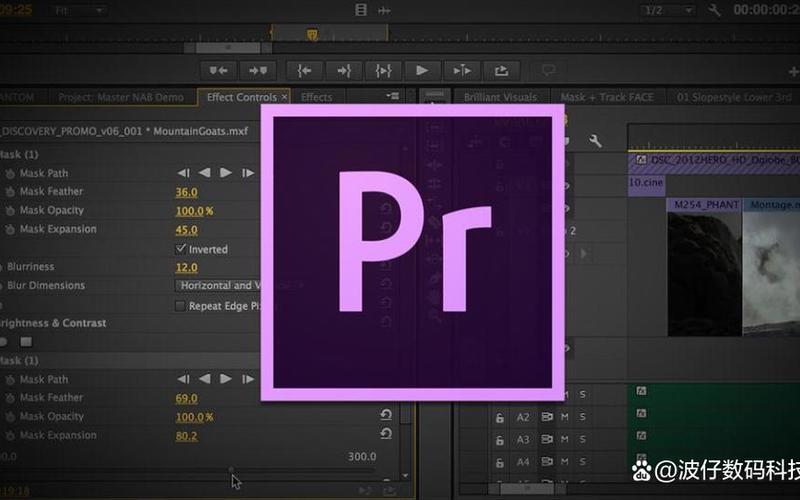Click the yellow playhead marker in monitor ruler

pos(312,34)
